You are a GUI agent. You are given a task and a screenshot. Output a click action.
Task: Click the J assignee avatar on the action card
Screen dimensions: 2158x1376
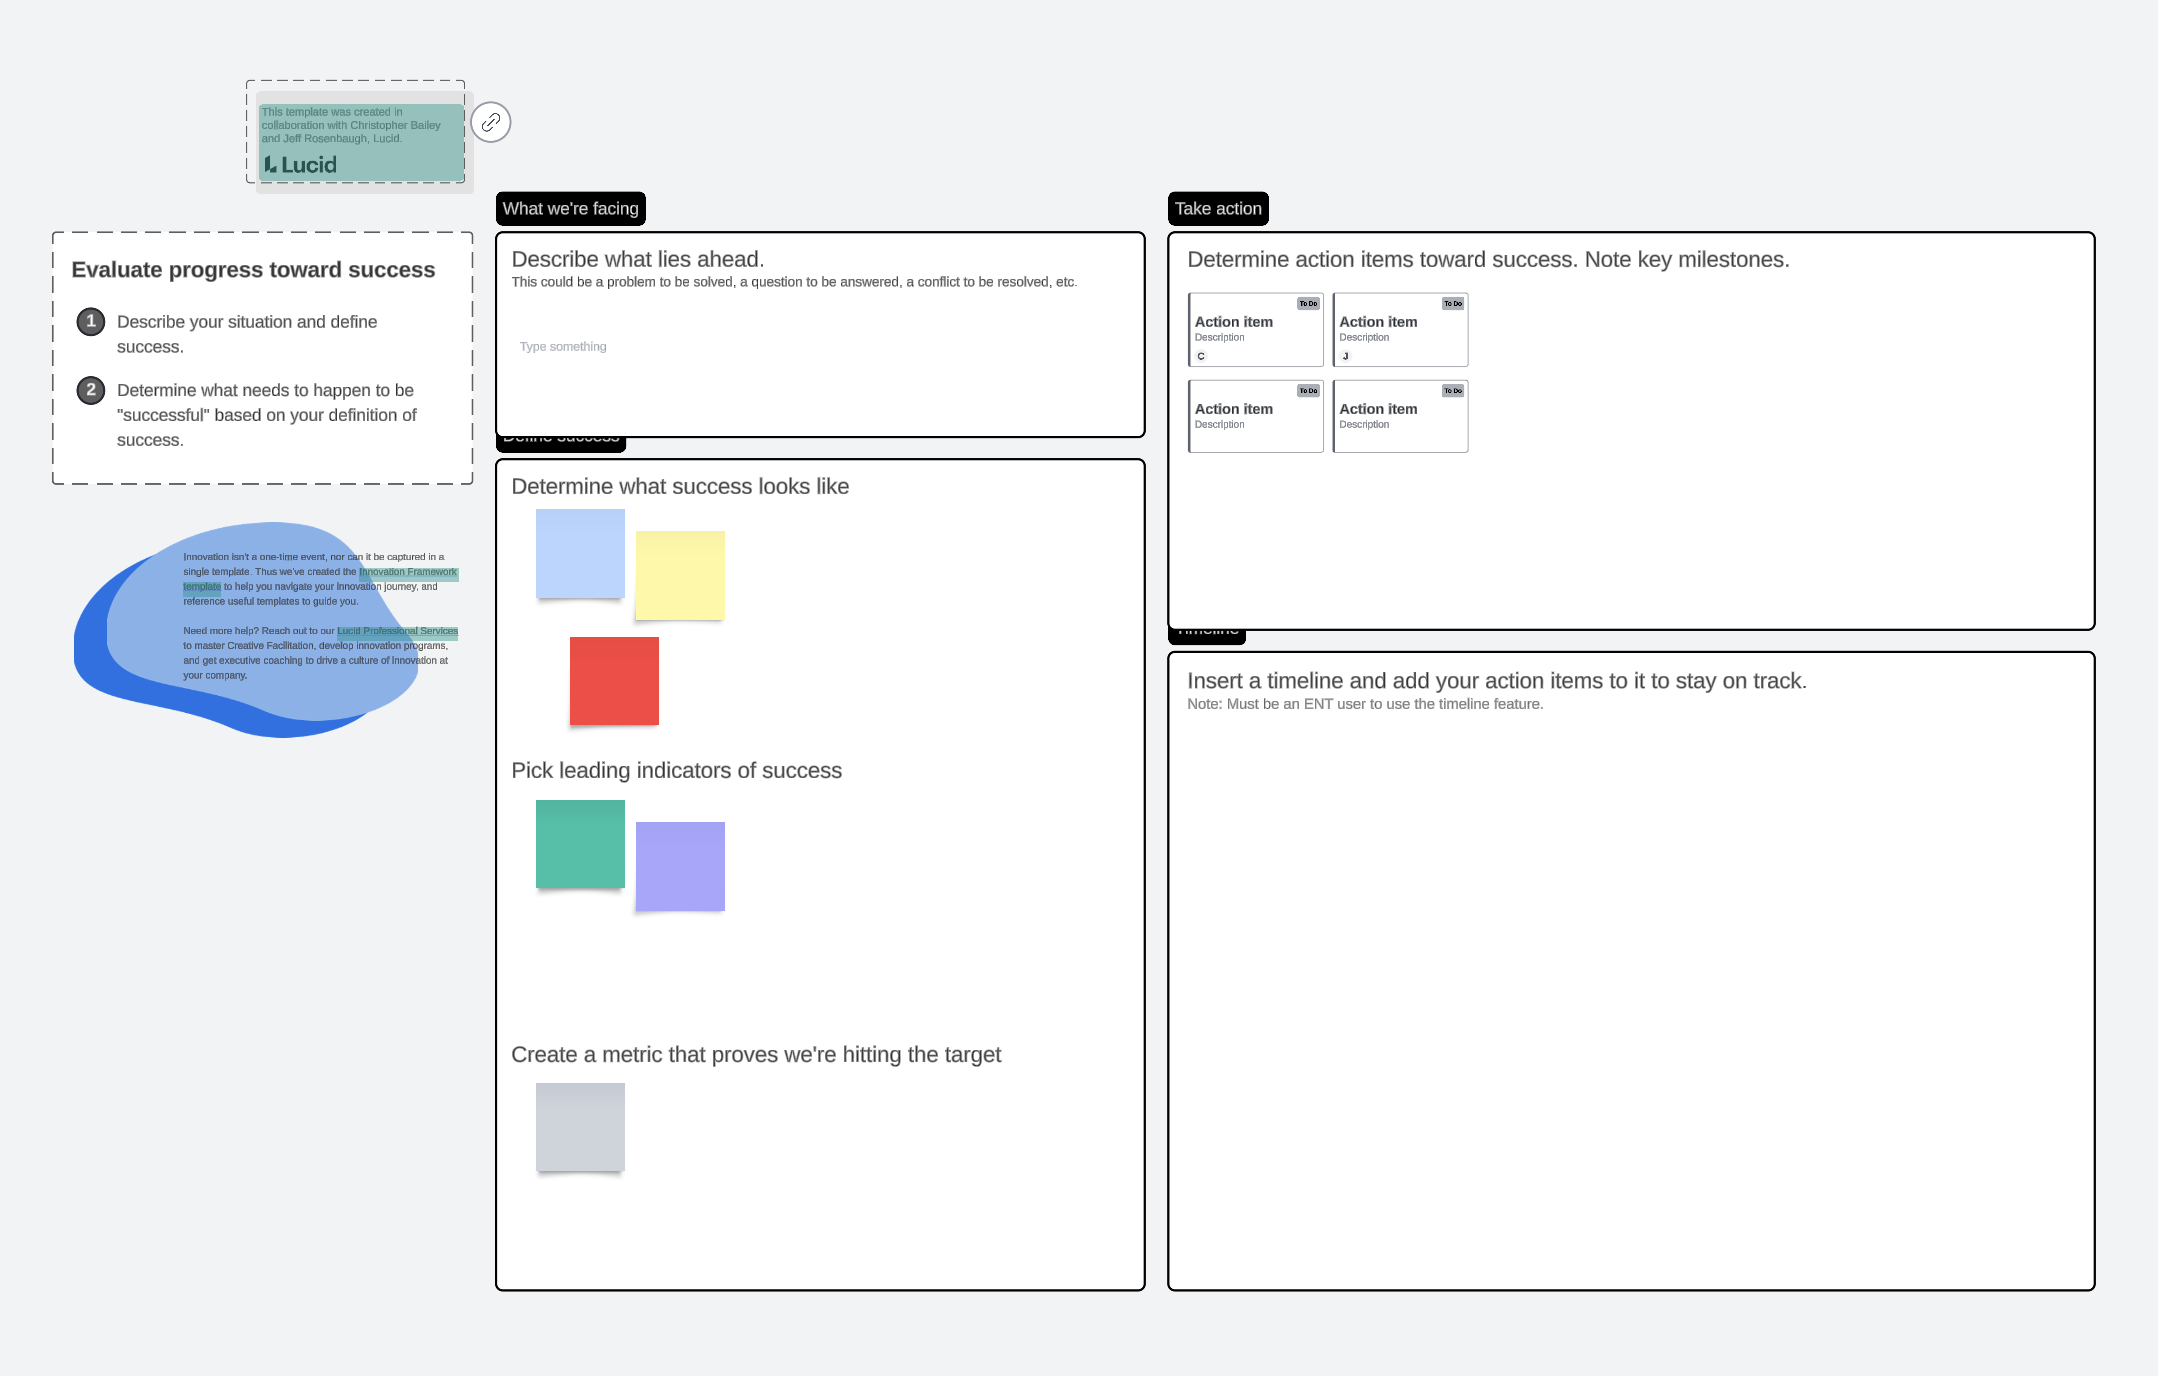1345,356
